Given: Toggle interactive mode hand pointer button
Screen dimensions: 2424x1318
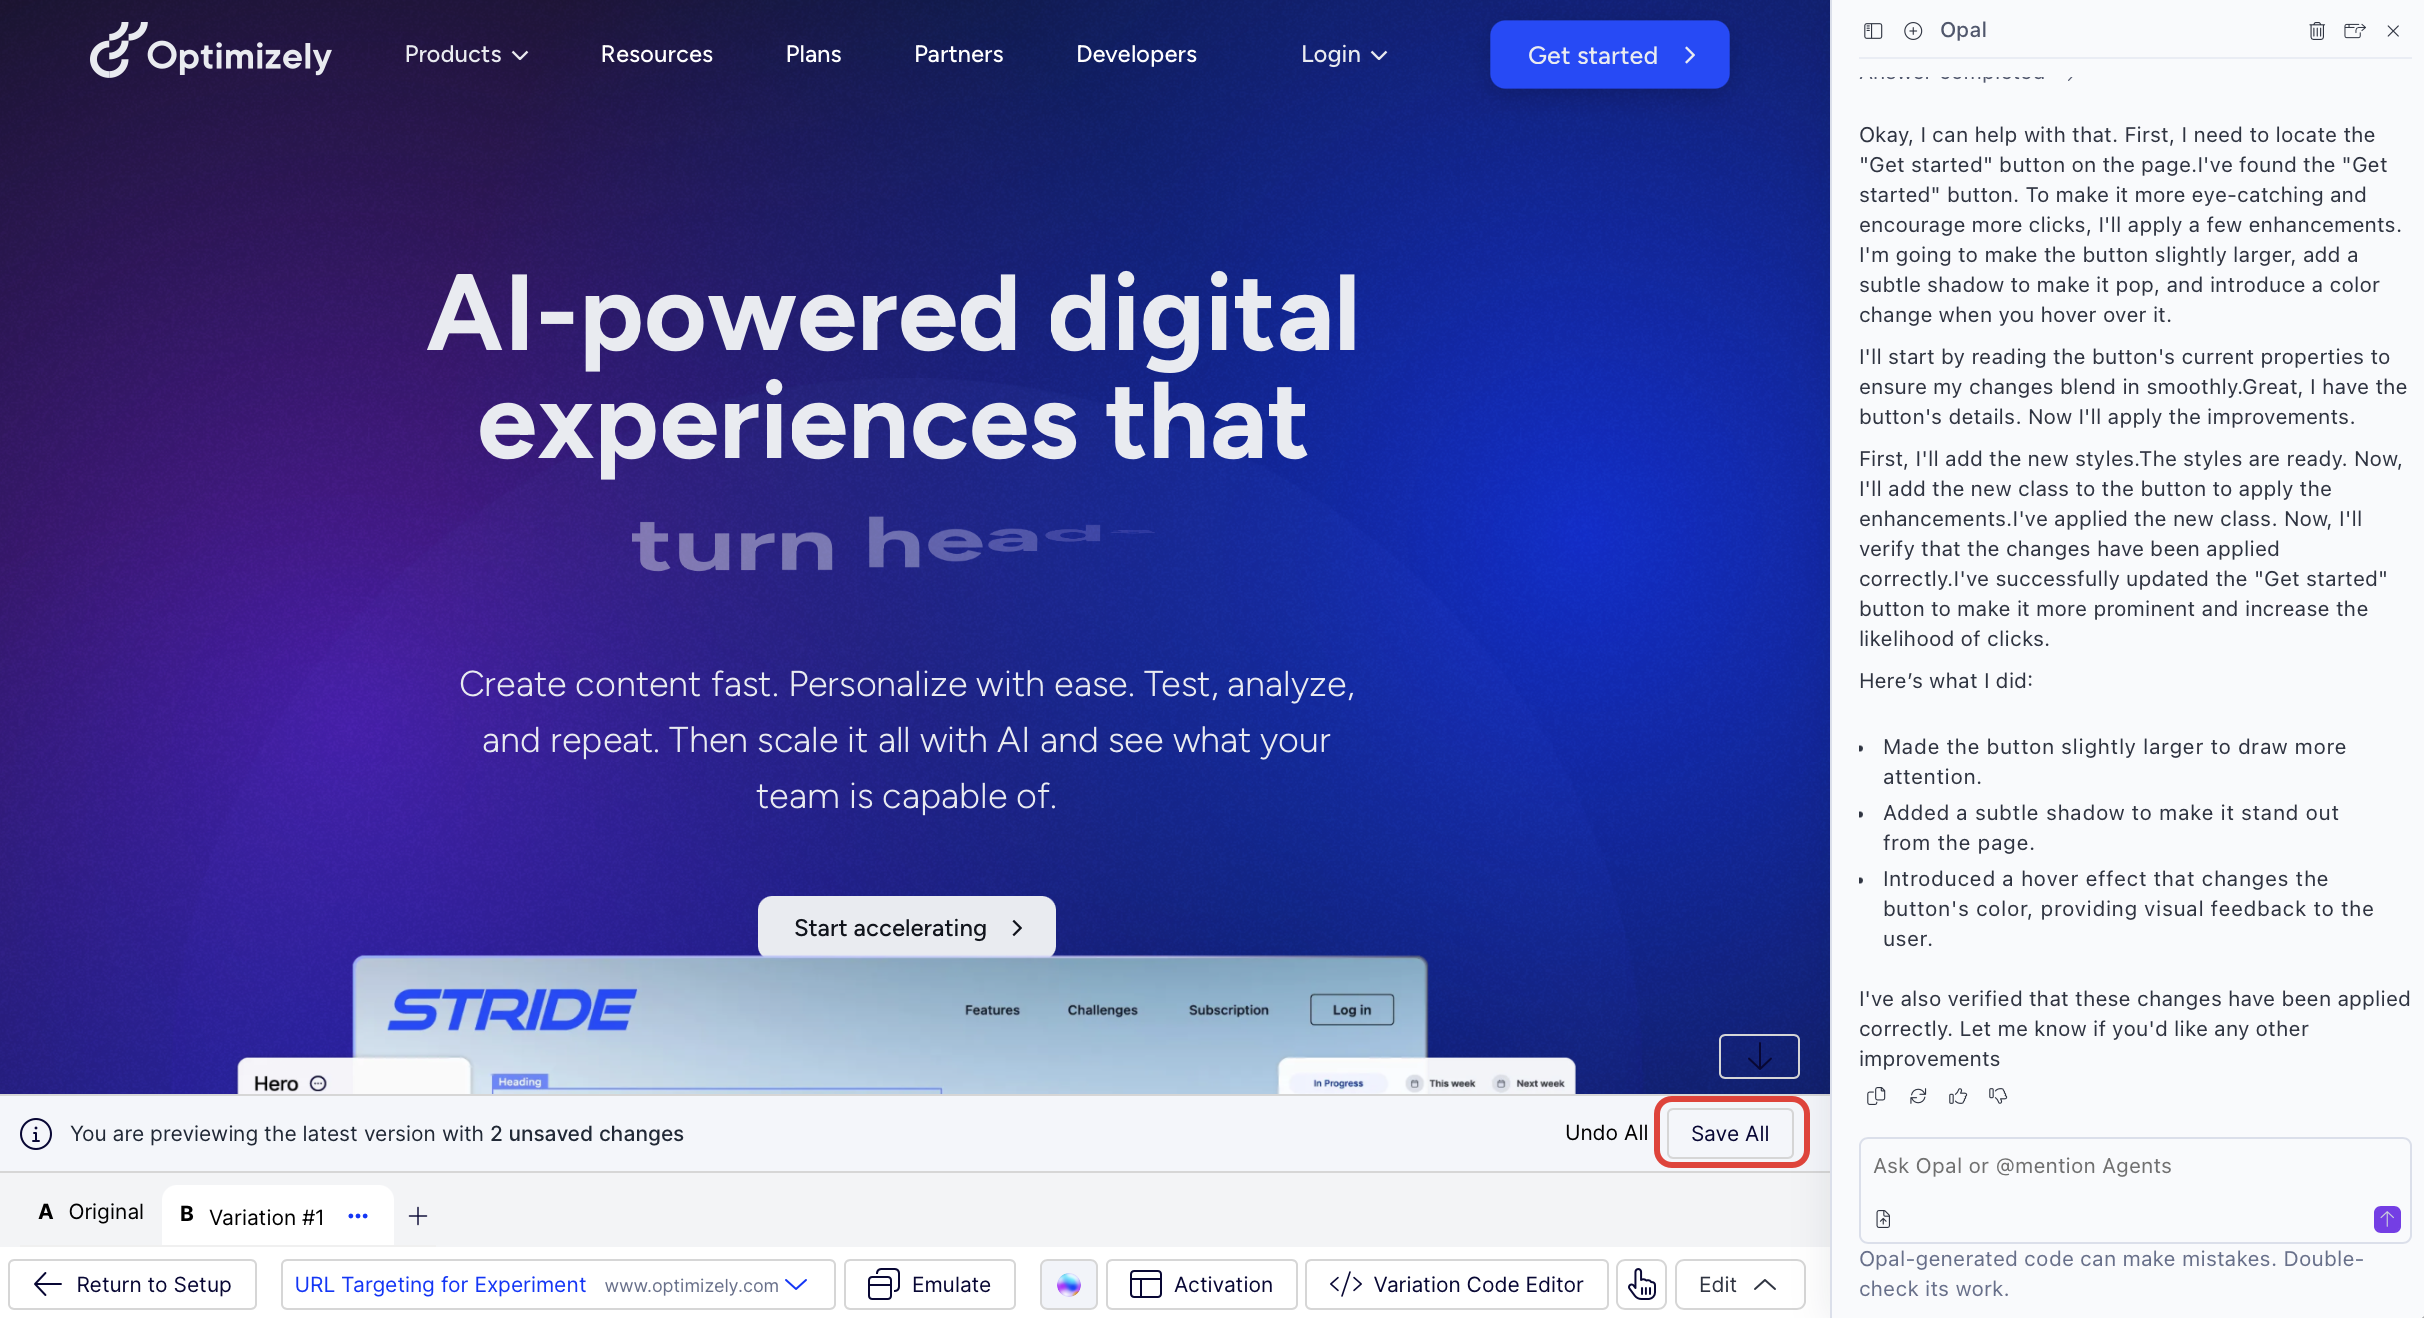Looking at the screenshot, I should coord(1641,1284).
